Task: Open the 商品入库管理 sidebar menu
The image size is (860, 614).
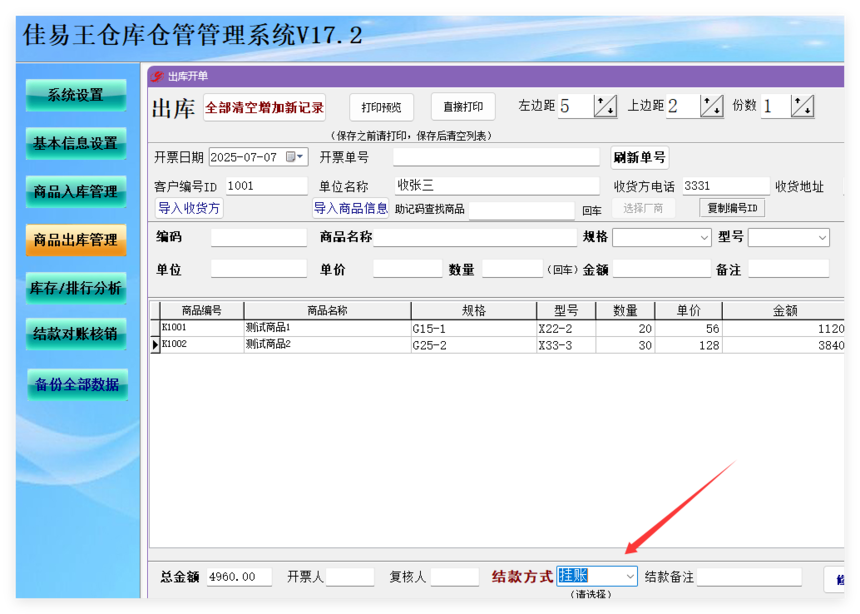Action: pyautogui.click(x=76, y=191)
